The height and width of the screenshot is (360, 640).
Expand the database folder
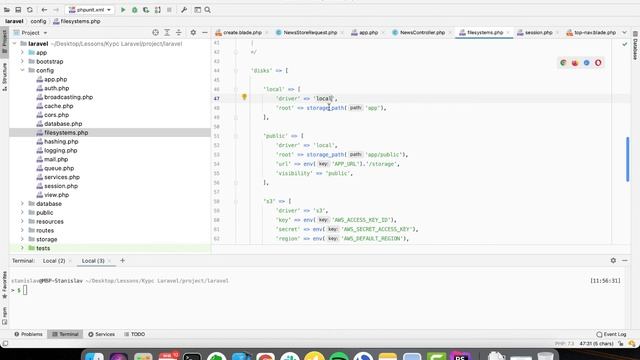click(22, 204)
